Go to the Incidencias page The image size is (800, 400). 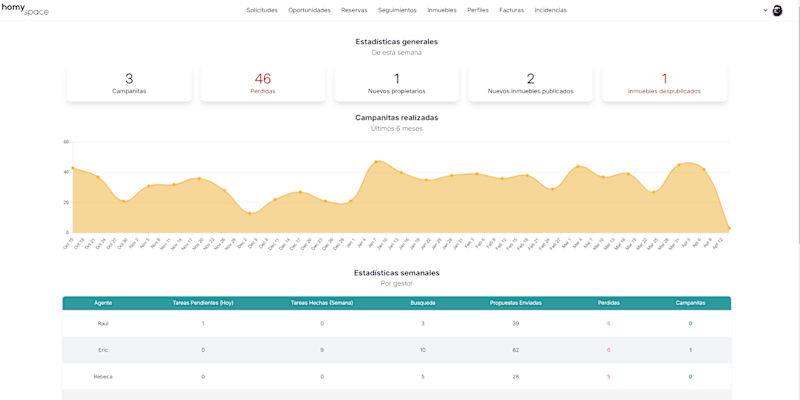click(551, 10)
